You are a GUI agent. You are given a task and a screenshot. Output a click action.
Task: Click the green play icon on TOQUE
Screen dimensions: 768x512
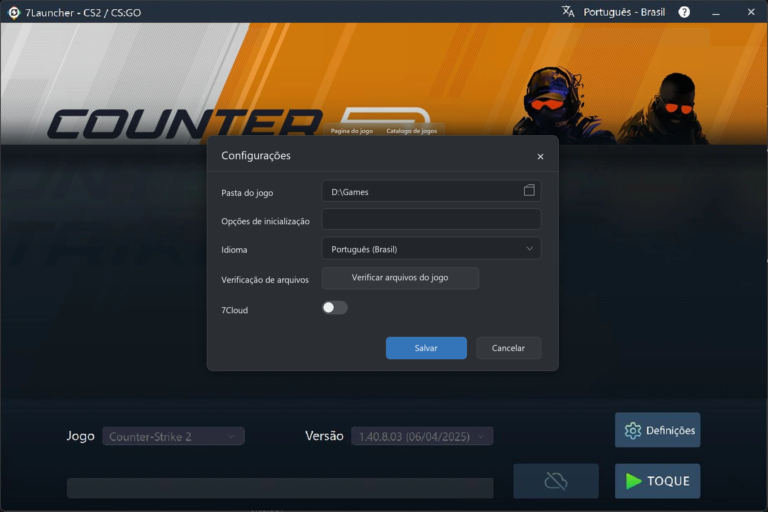pyautogui.click(x=633, y=481)
